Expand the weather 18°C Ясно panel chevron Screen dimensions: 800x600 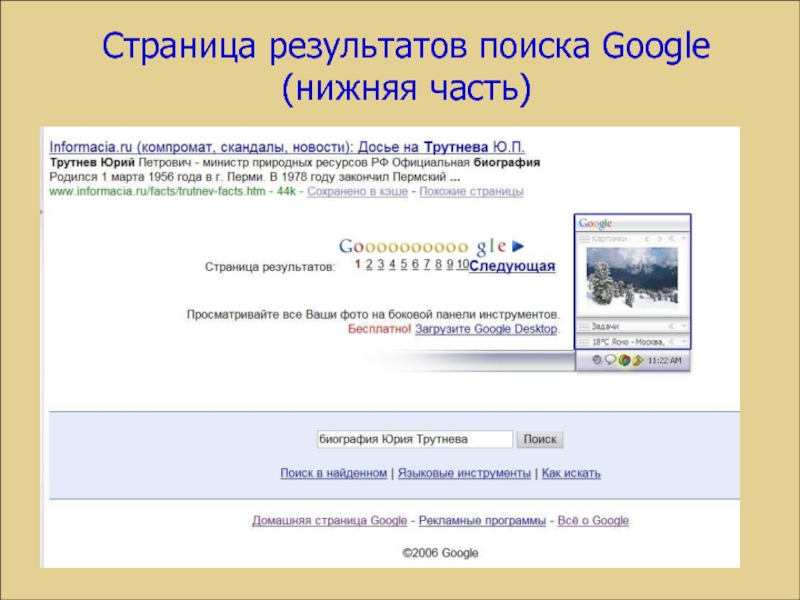(671, 341)
